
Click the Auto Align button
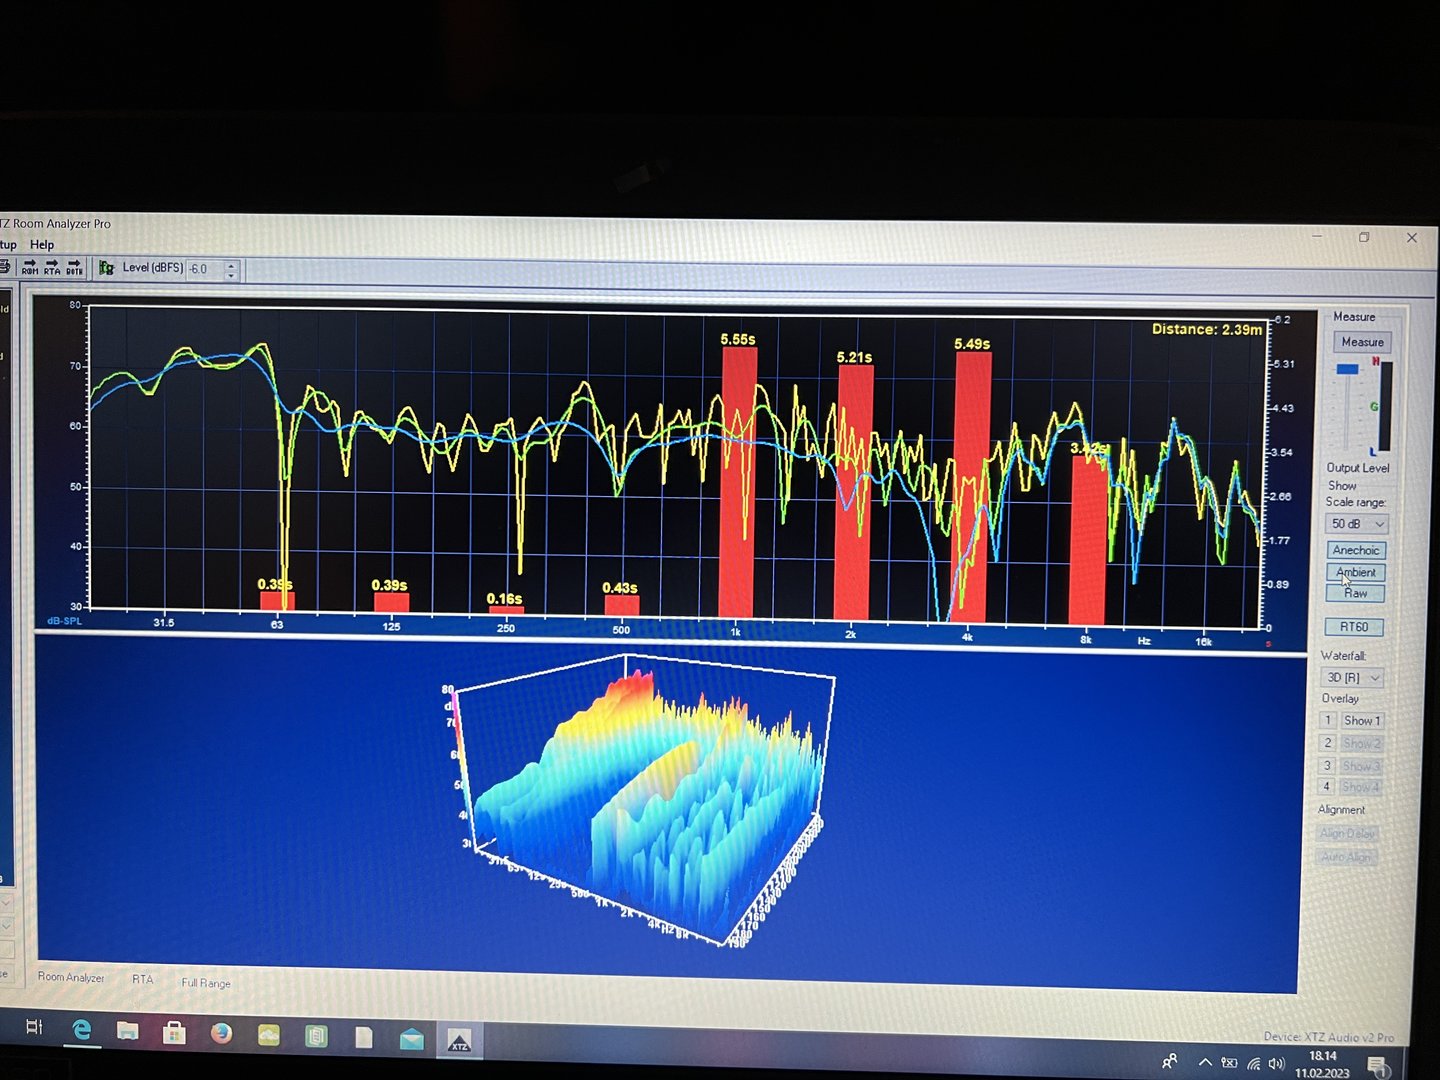point(1346,857)
